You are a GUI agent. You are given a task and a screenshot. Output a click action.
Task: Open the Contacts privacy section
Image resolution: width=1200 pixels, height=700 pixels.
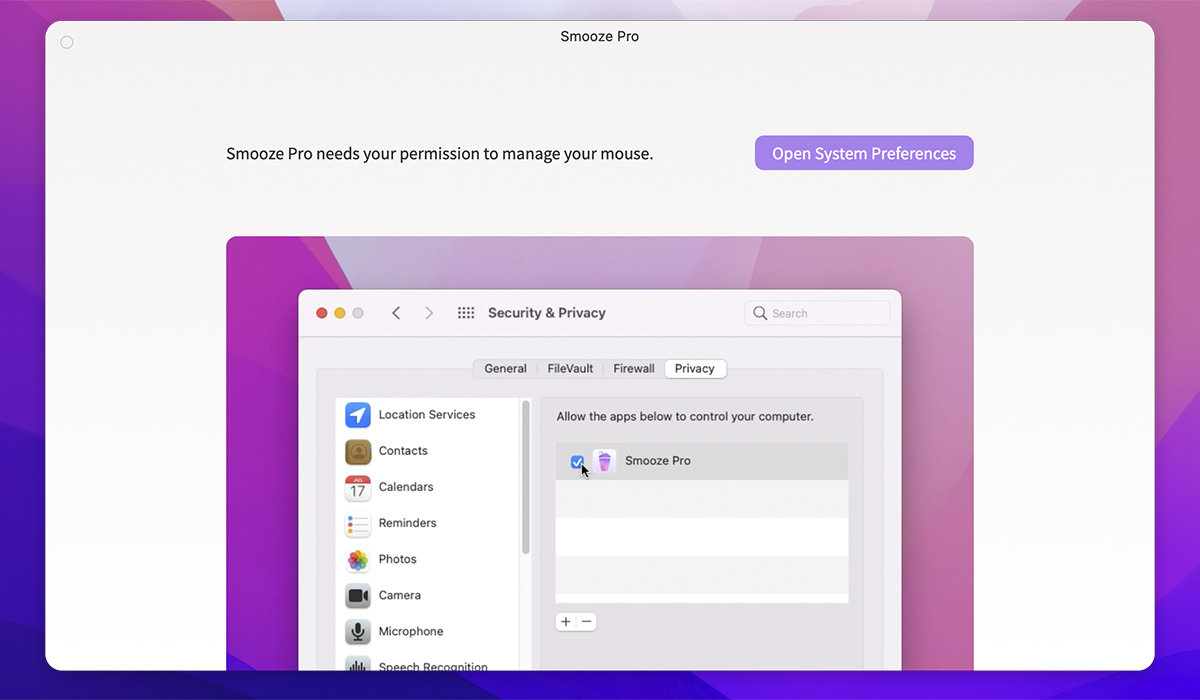pyautogui.click(x=403, y=450)
